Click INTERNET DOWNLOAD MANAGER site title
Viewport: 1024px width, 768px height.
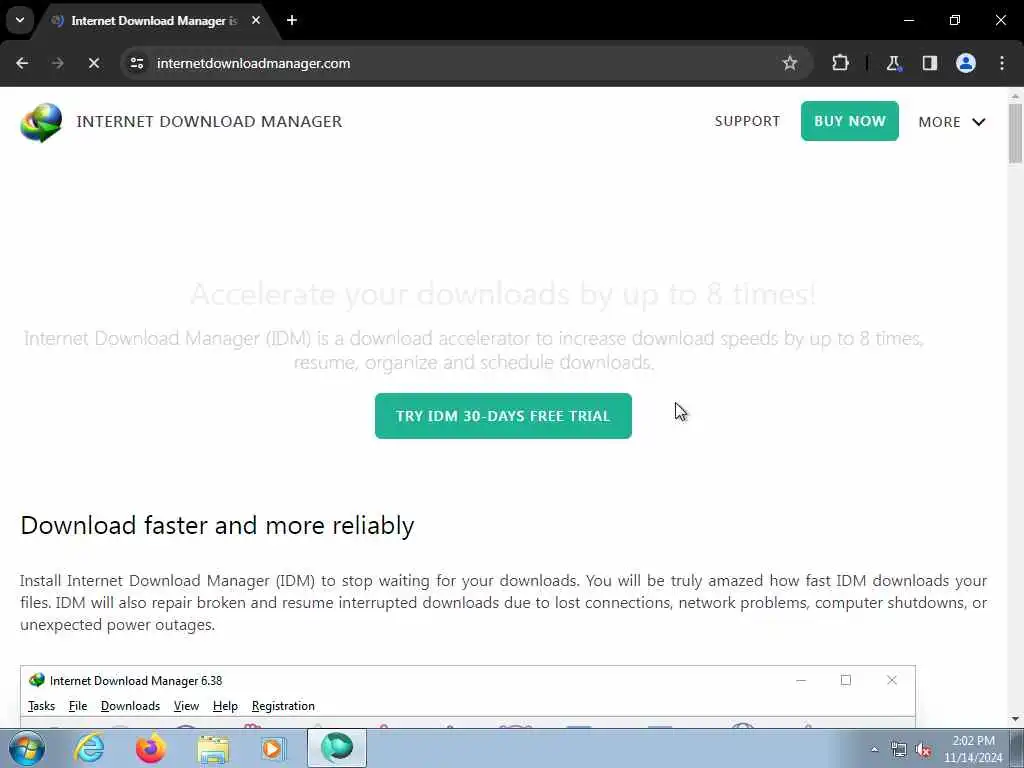point(209,122)
